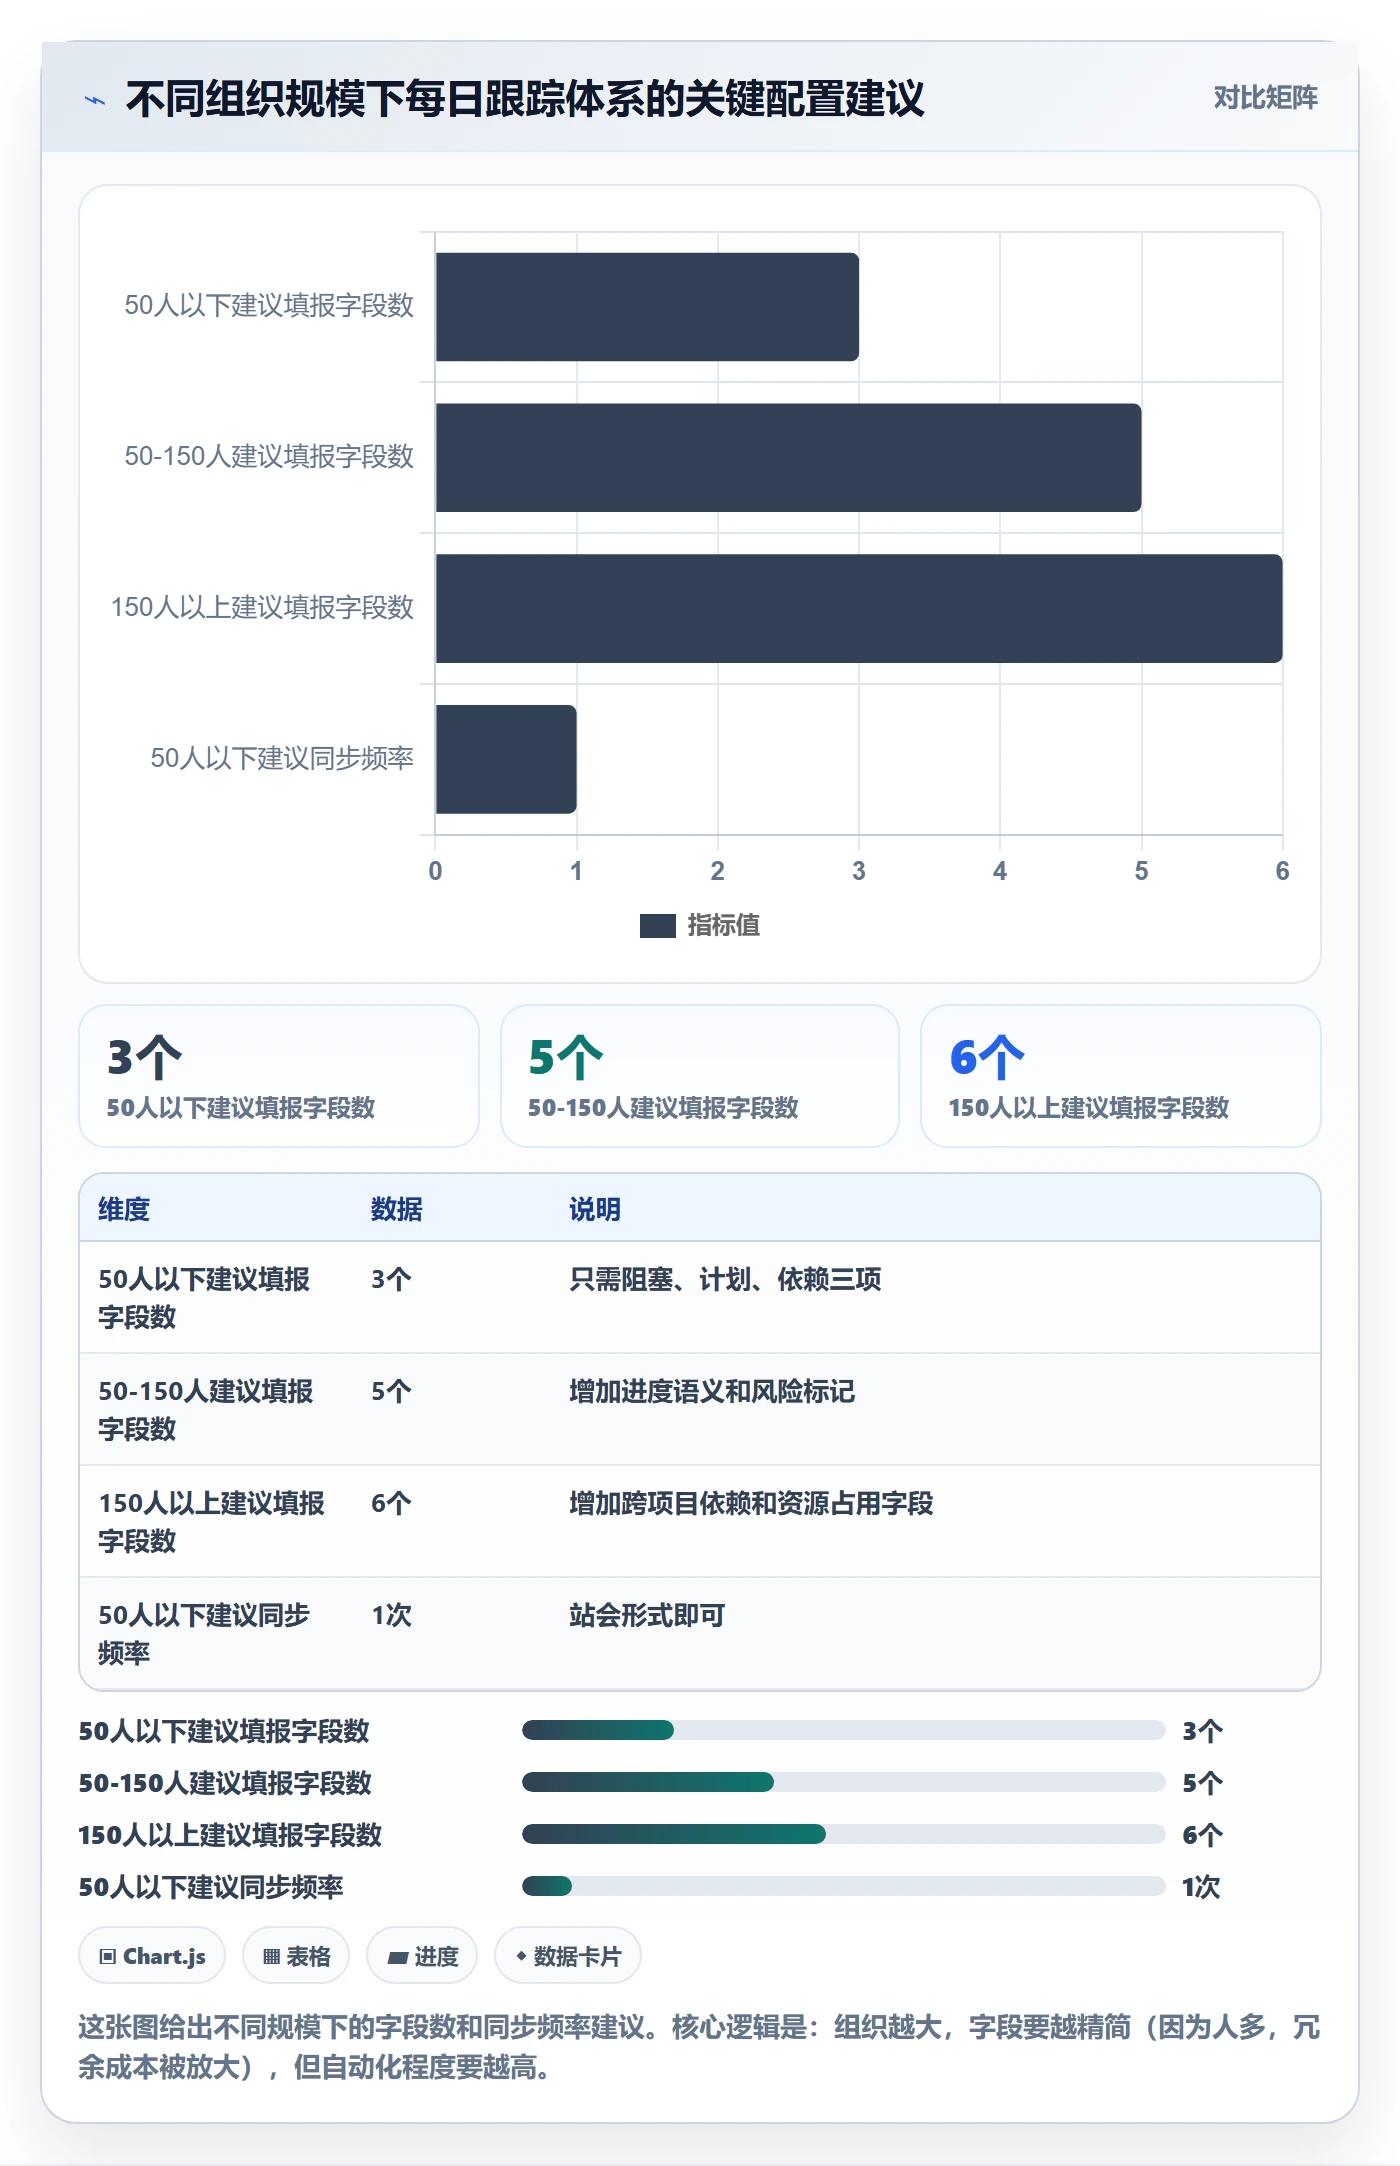Viewport: 1400px width, 2166px height.
Task: Click the icon inside the Chart.js tag
Action: 108,1957
